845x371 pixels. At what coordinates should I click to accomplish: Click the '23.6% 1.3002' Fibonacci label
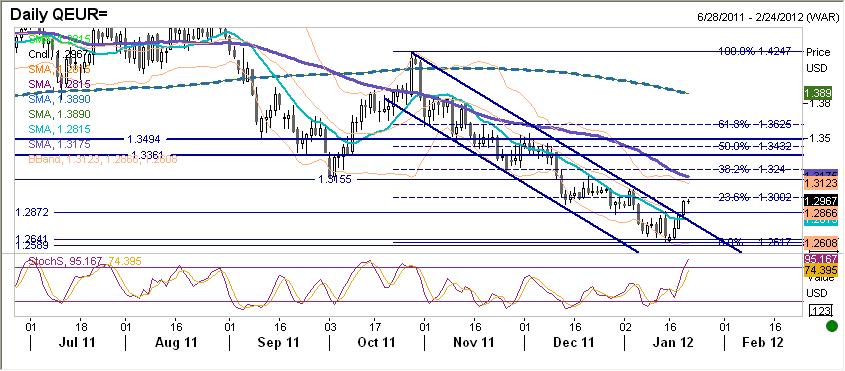tap(754, 197)
